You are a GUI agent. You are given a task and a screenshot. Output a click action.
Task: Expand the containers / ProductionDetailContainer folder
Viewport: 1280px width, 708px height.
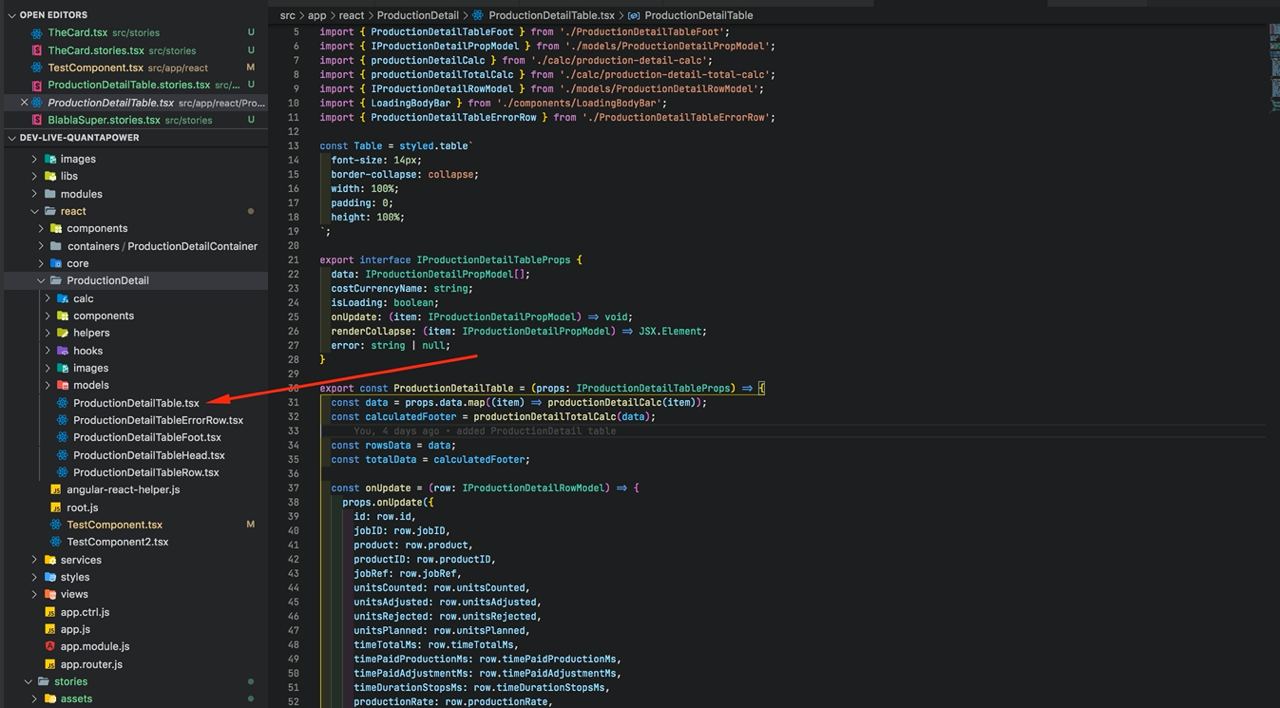pos(41,246)
